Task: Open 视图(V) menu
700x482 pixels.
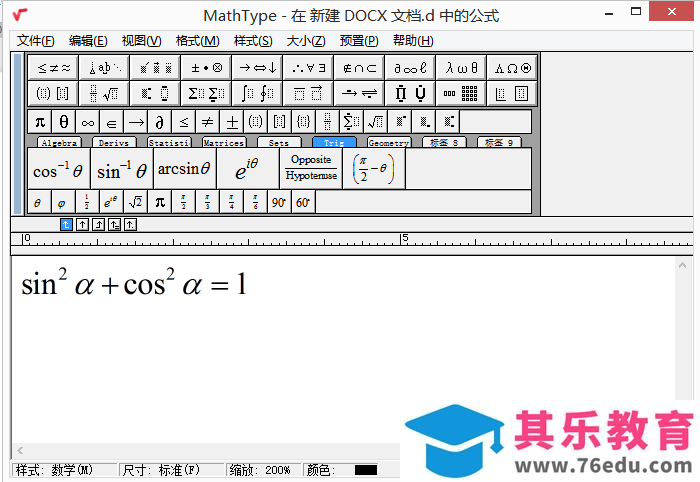Action: (x=142, y=41)
